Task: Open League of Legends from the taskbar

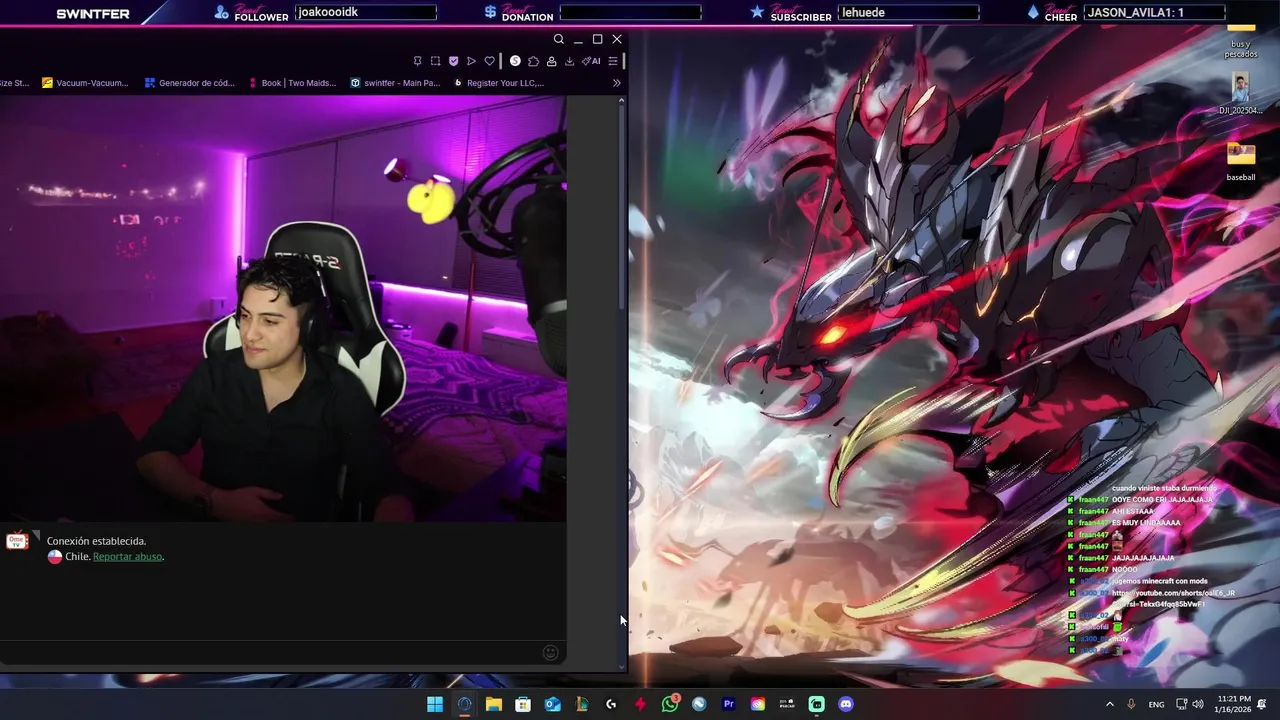Action: (x=582, y=704)
